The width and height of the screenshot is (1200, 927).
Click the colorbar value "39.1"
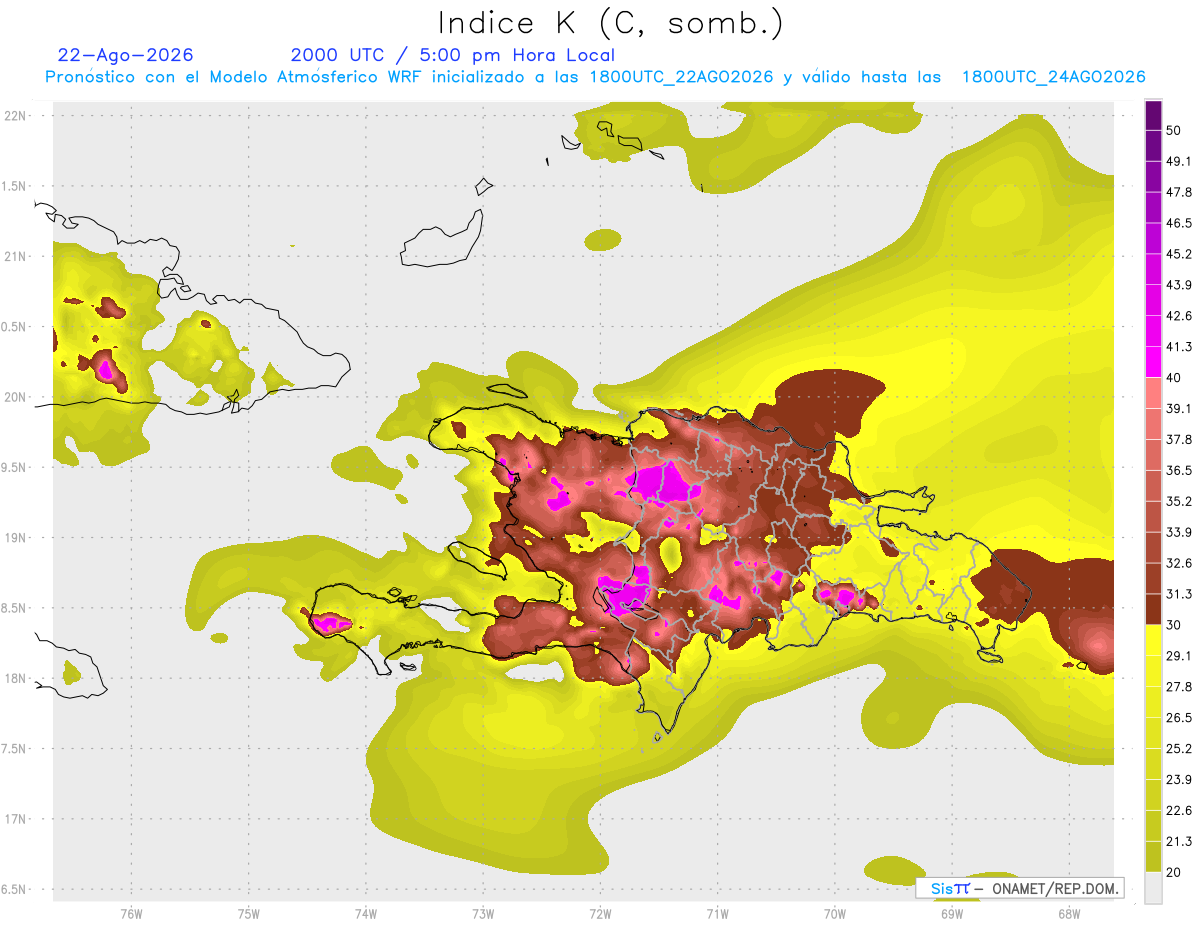coord(1179,408)
